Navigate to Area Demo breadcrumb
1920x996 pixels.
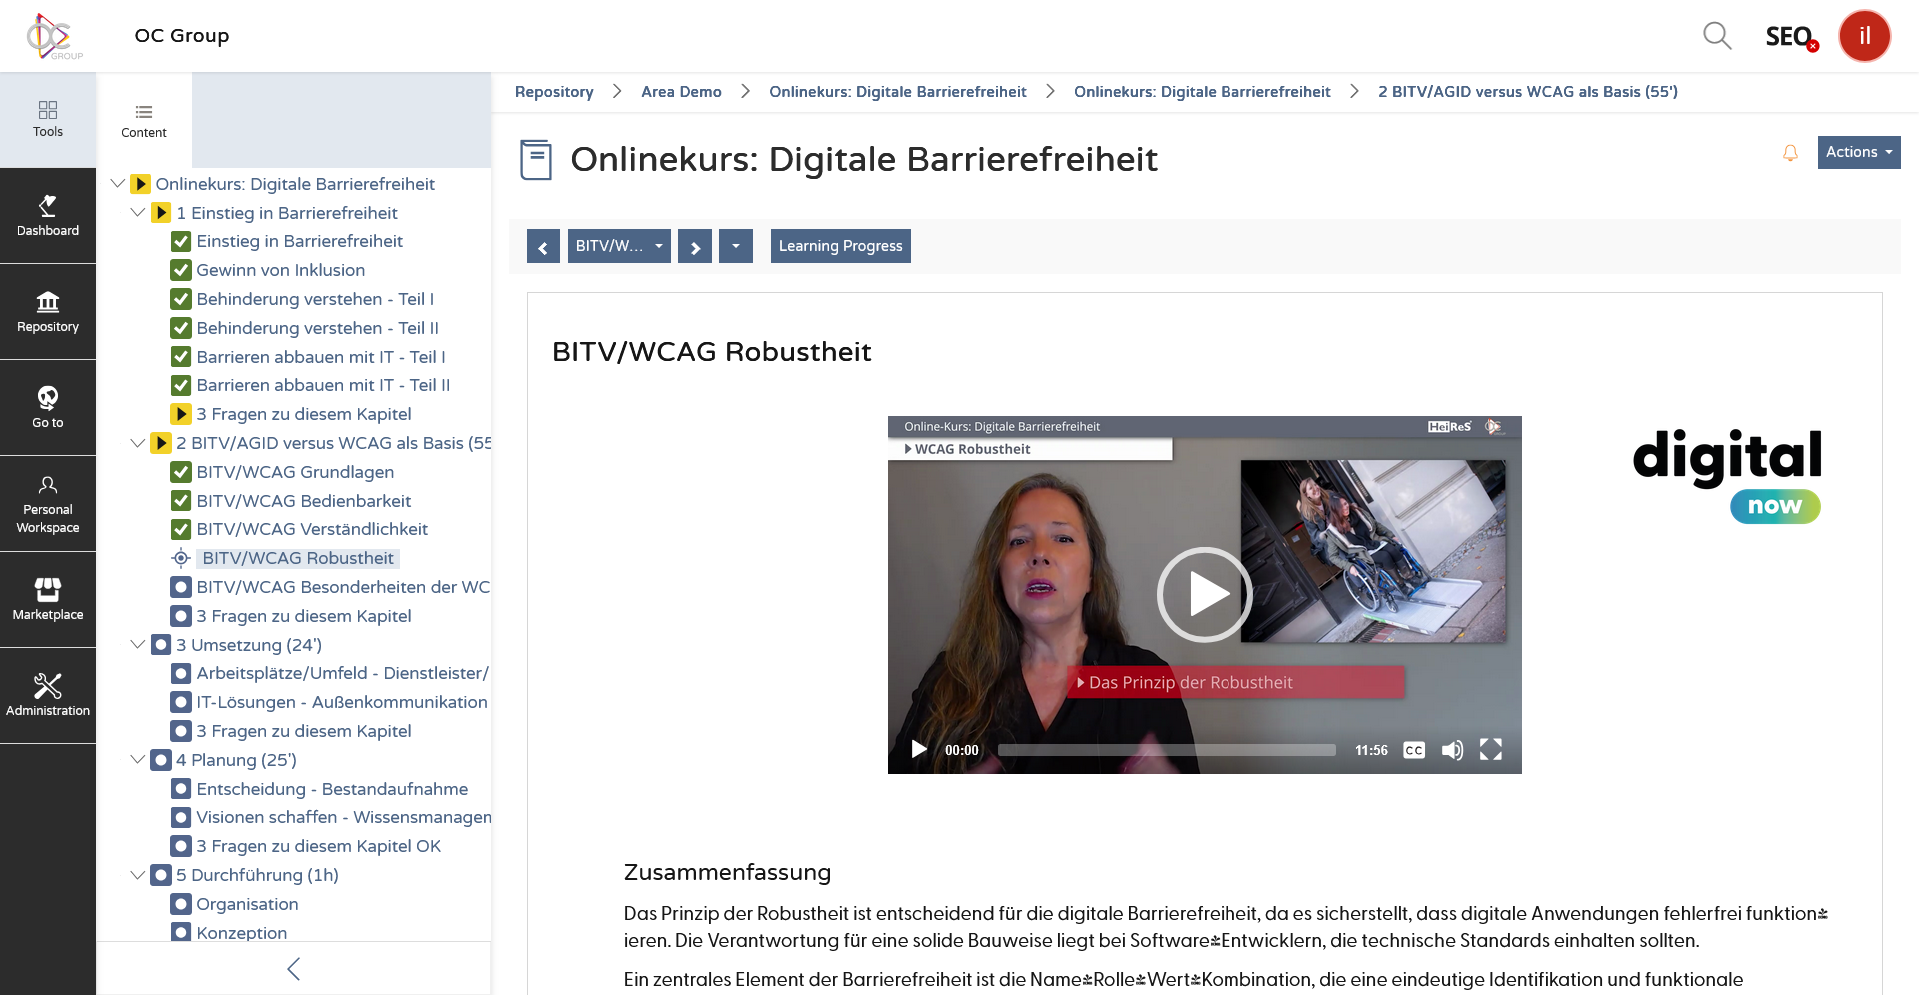click(681, 92)
